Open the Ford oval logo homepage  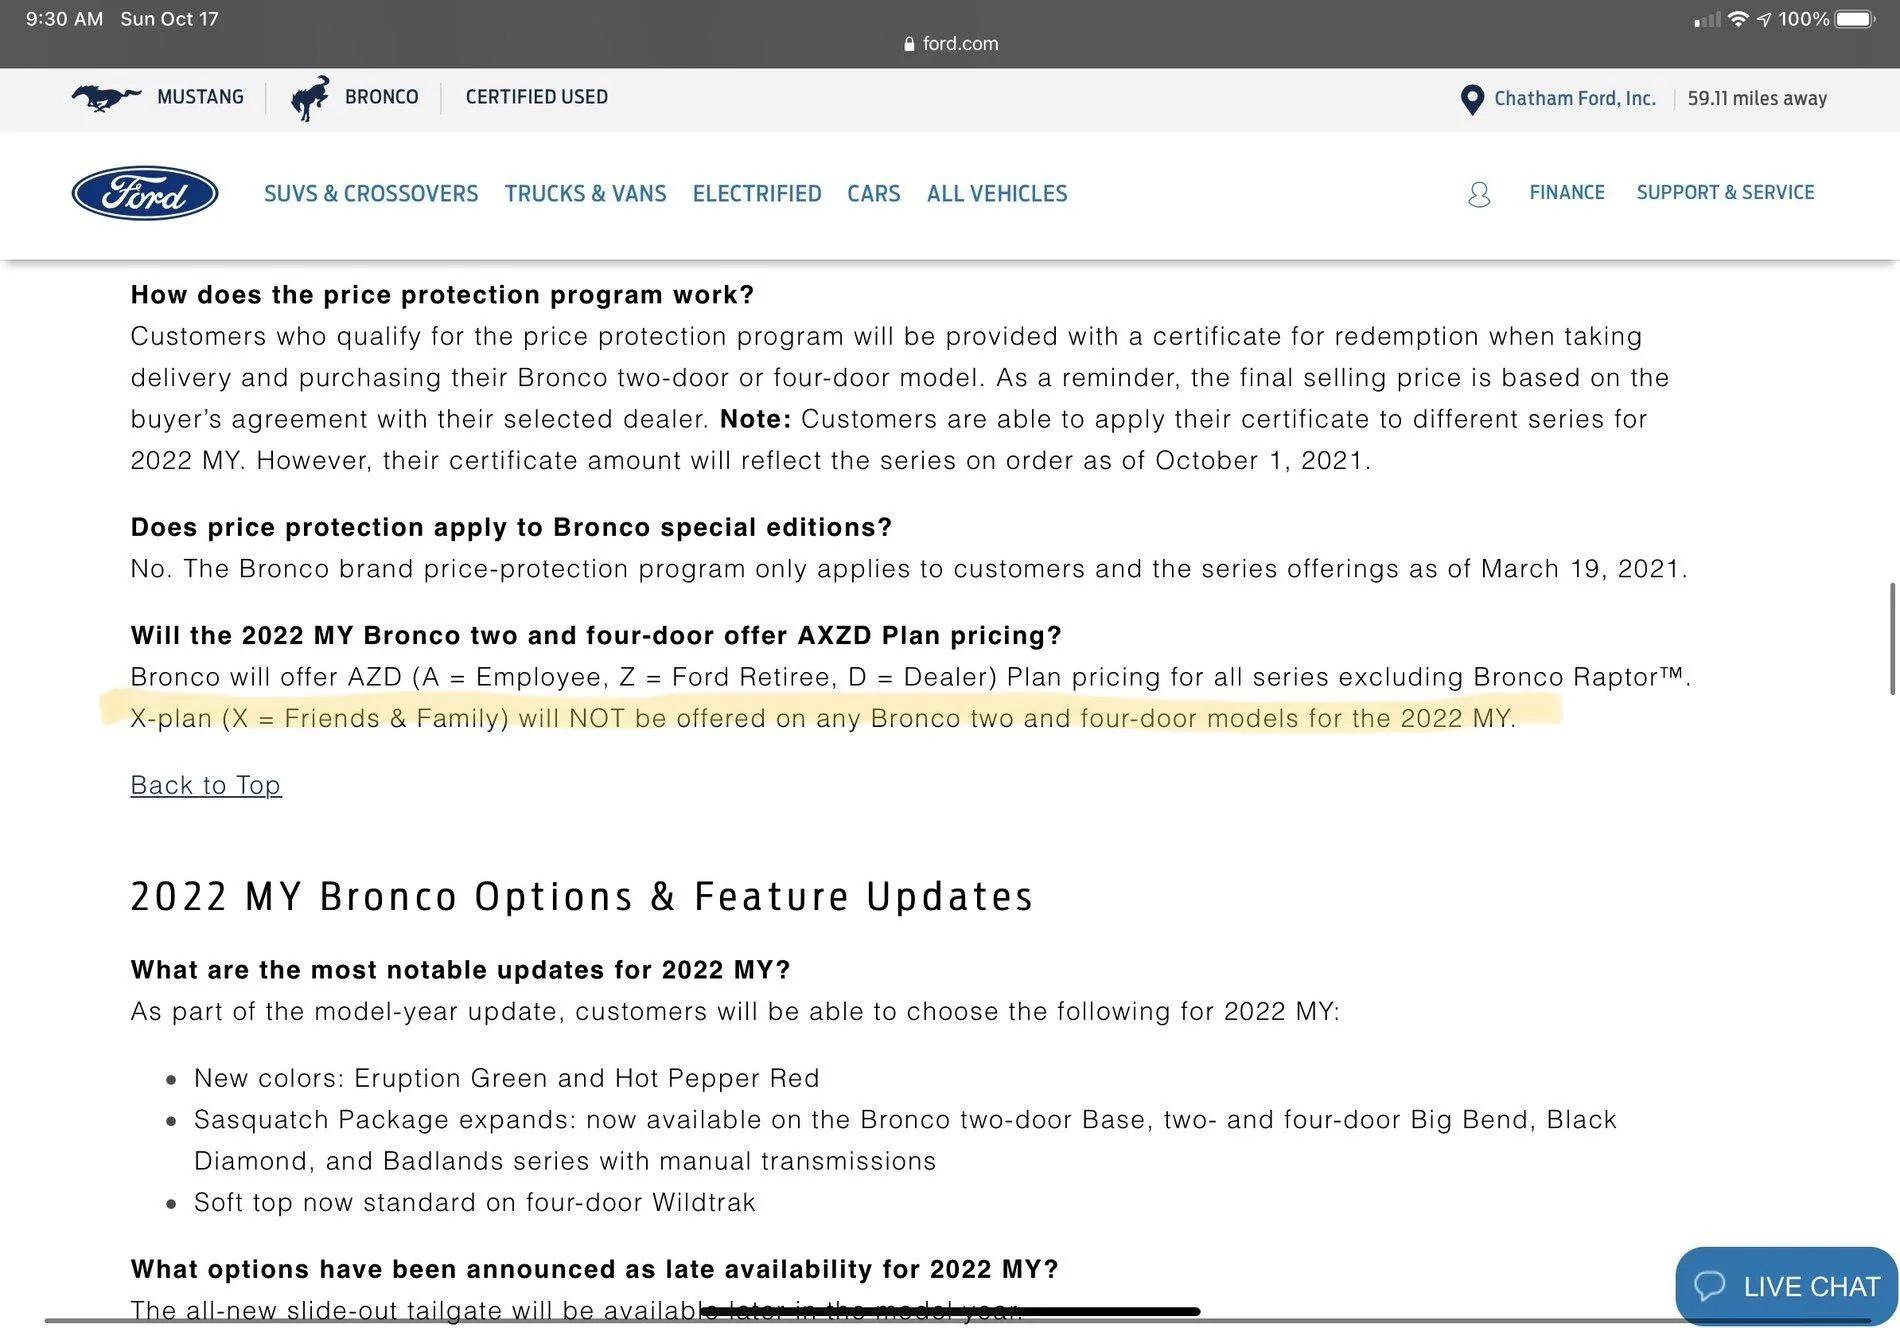coord(145,193)
